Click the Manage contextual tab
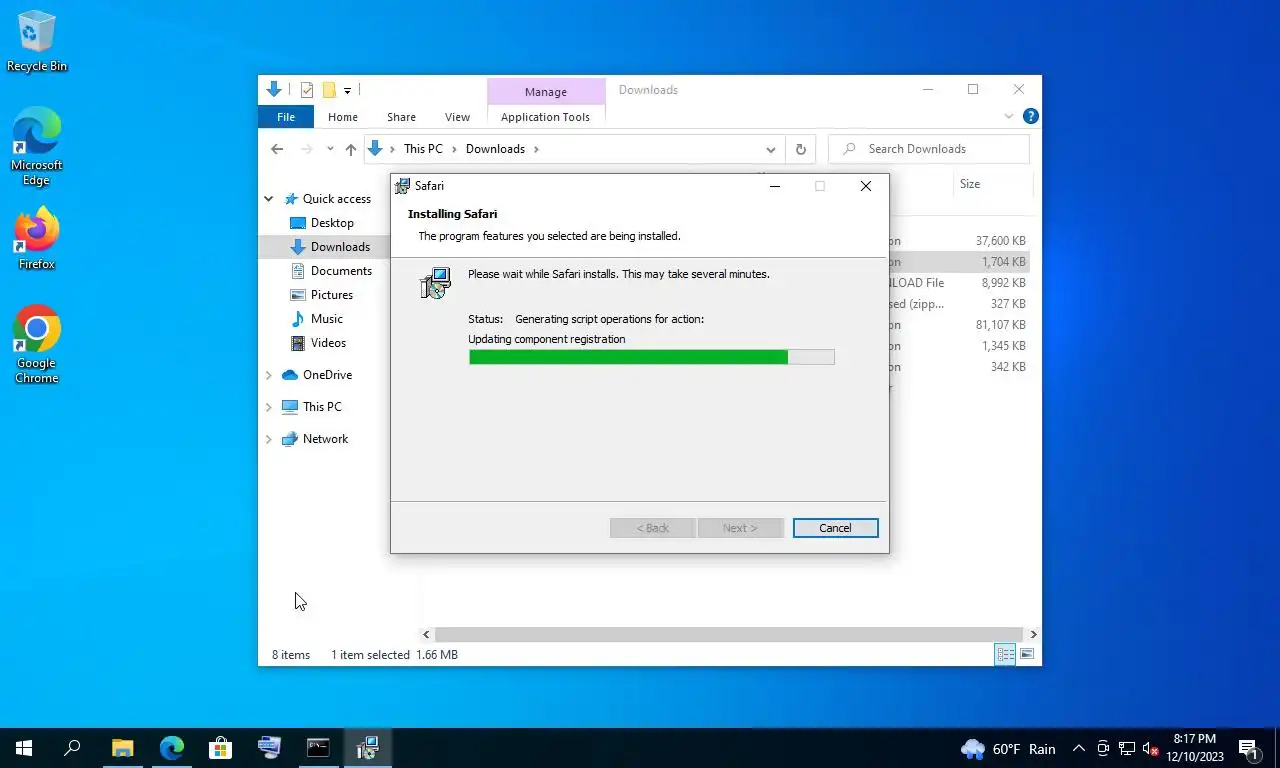 coord(546,92)
